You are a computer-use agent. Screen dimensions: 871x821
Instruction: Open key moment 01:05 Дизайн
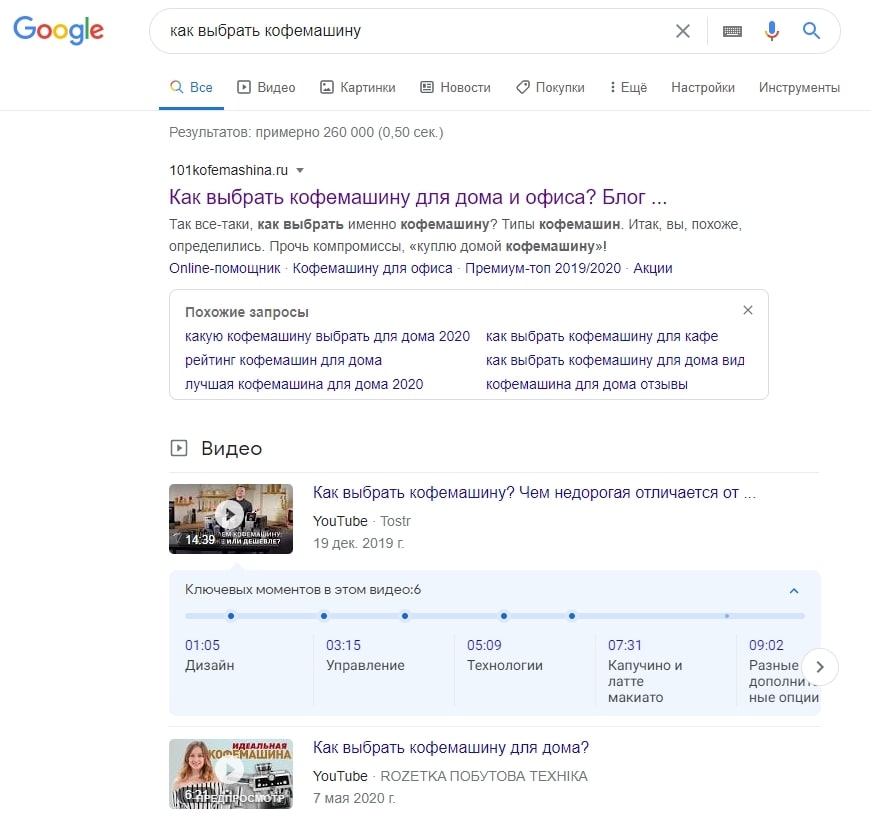click(209, 655)
